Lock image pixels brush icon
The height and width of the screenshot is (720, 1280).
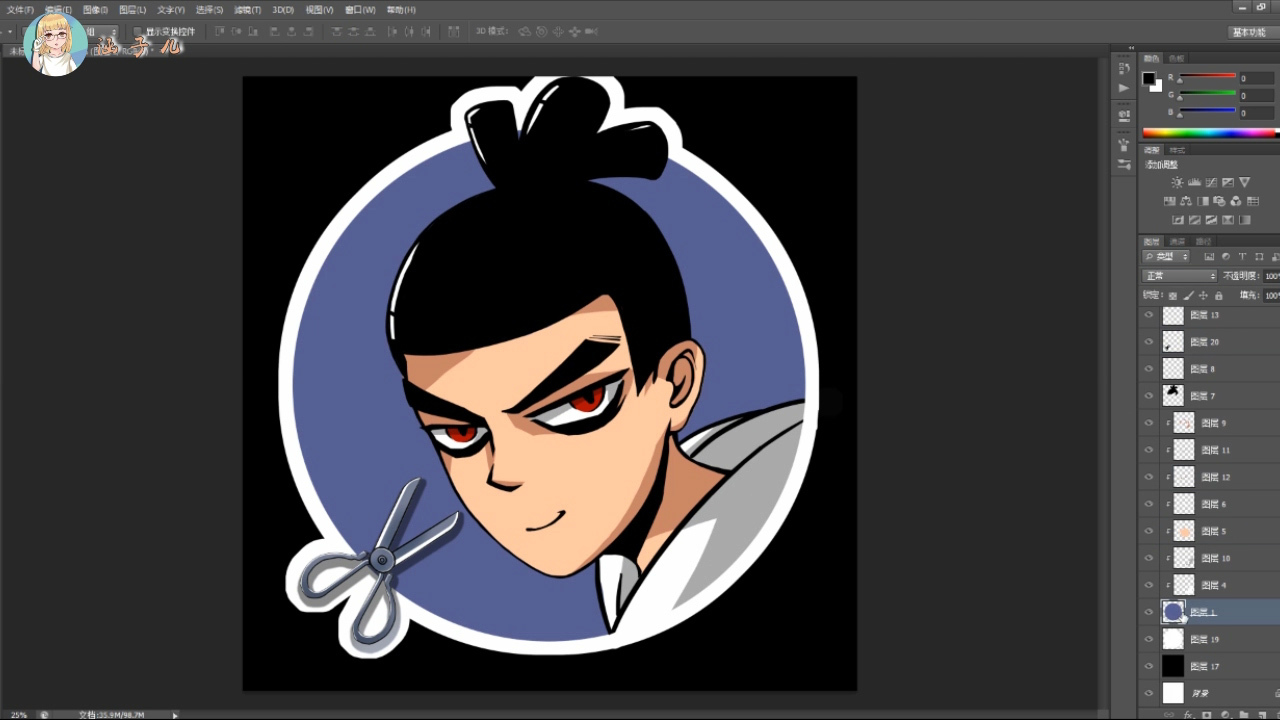click(x=1188, y=296)
